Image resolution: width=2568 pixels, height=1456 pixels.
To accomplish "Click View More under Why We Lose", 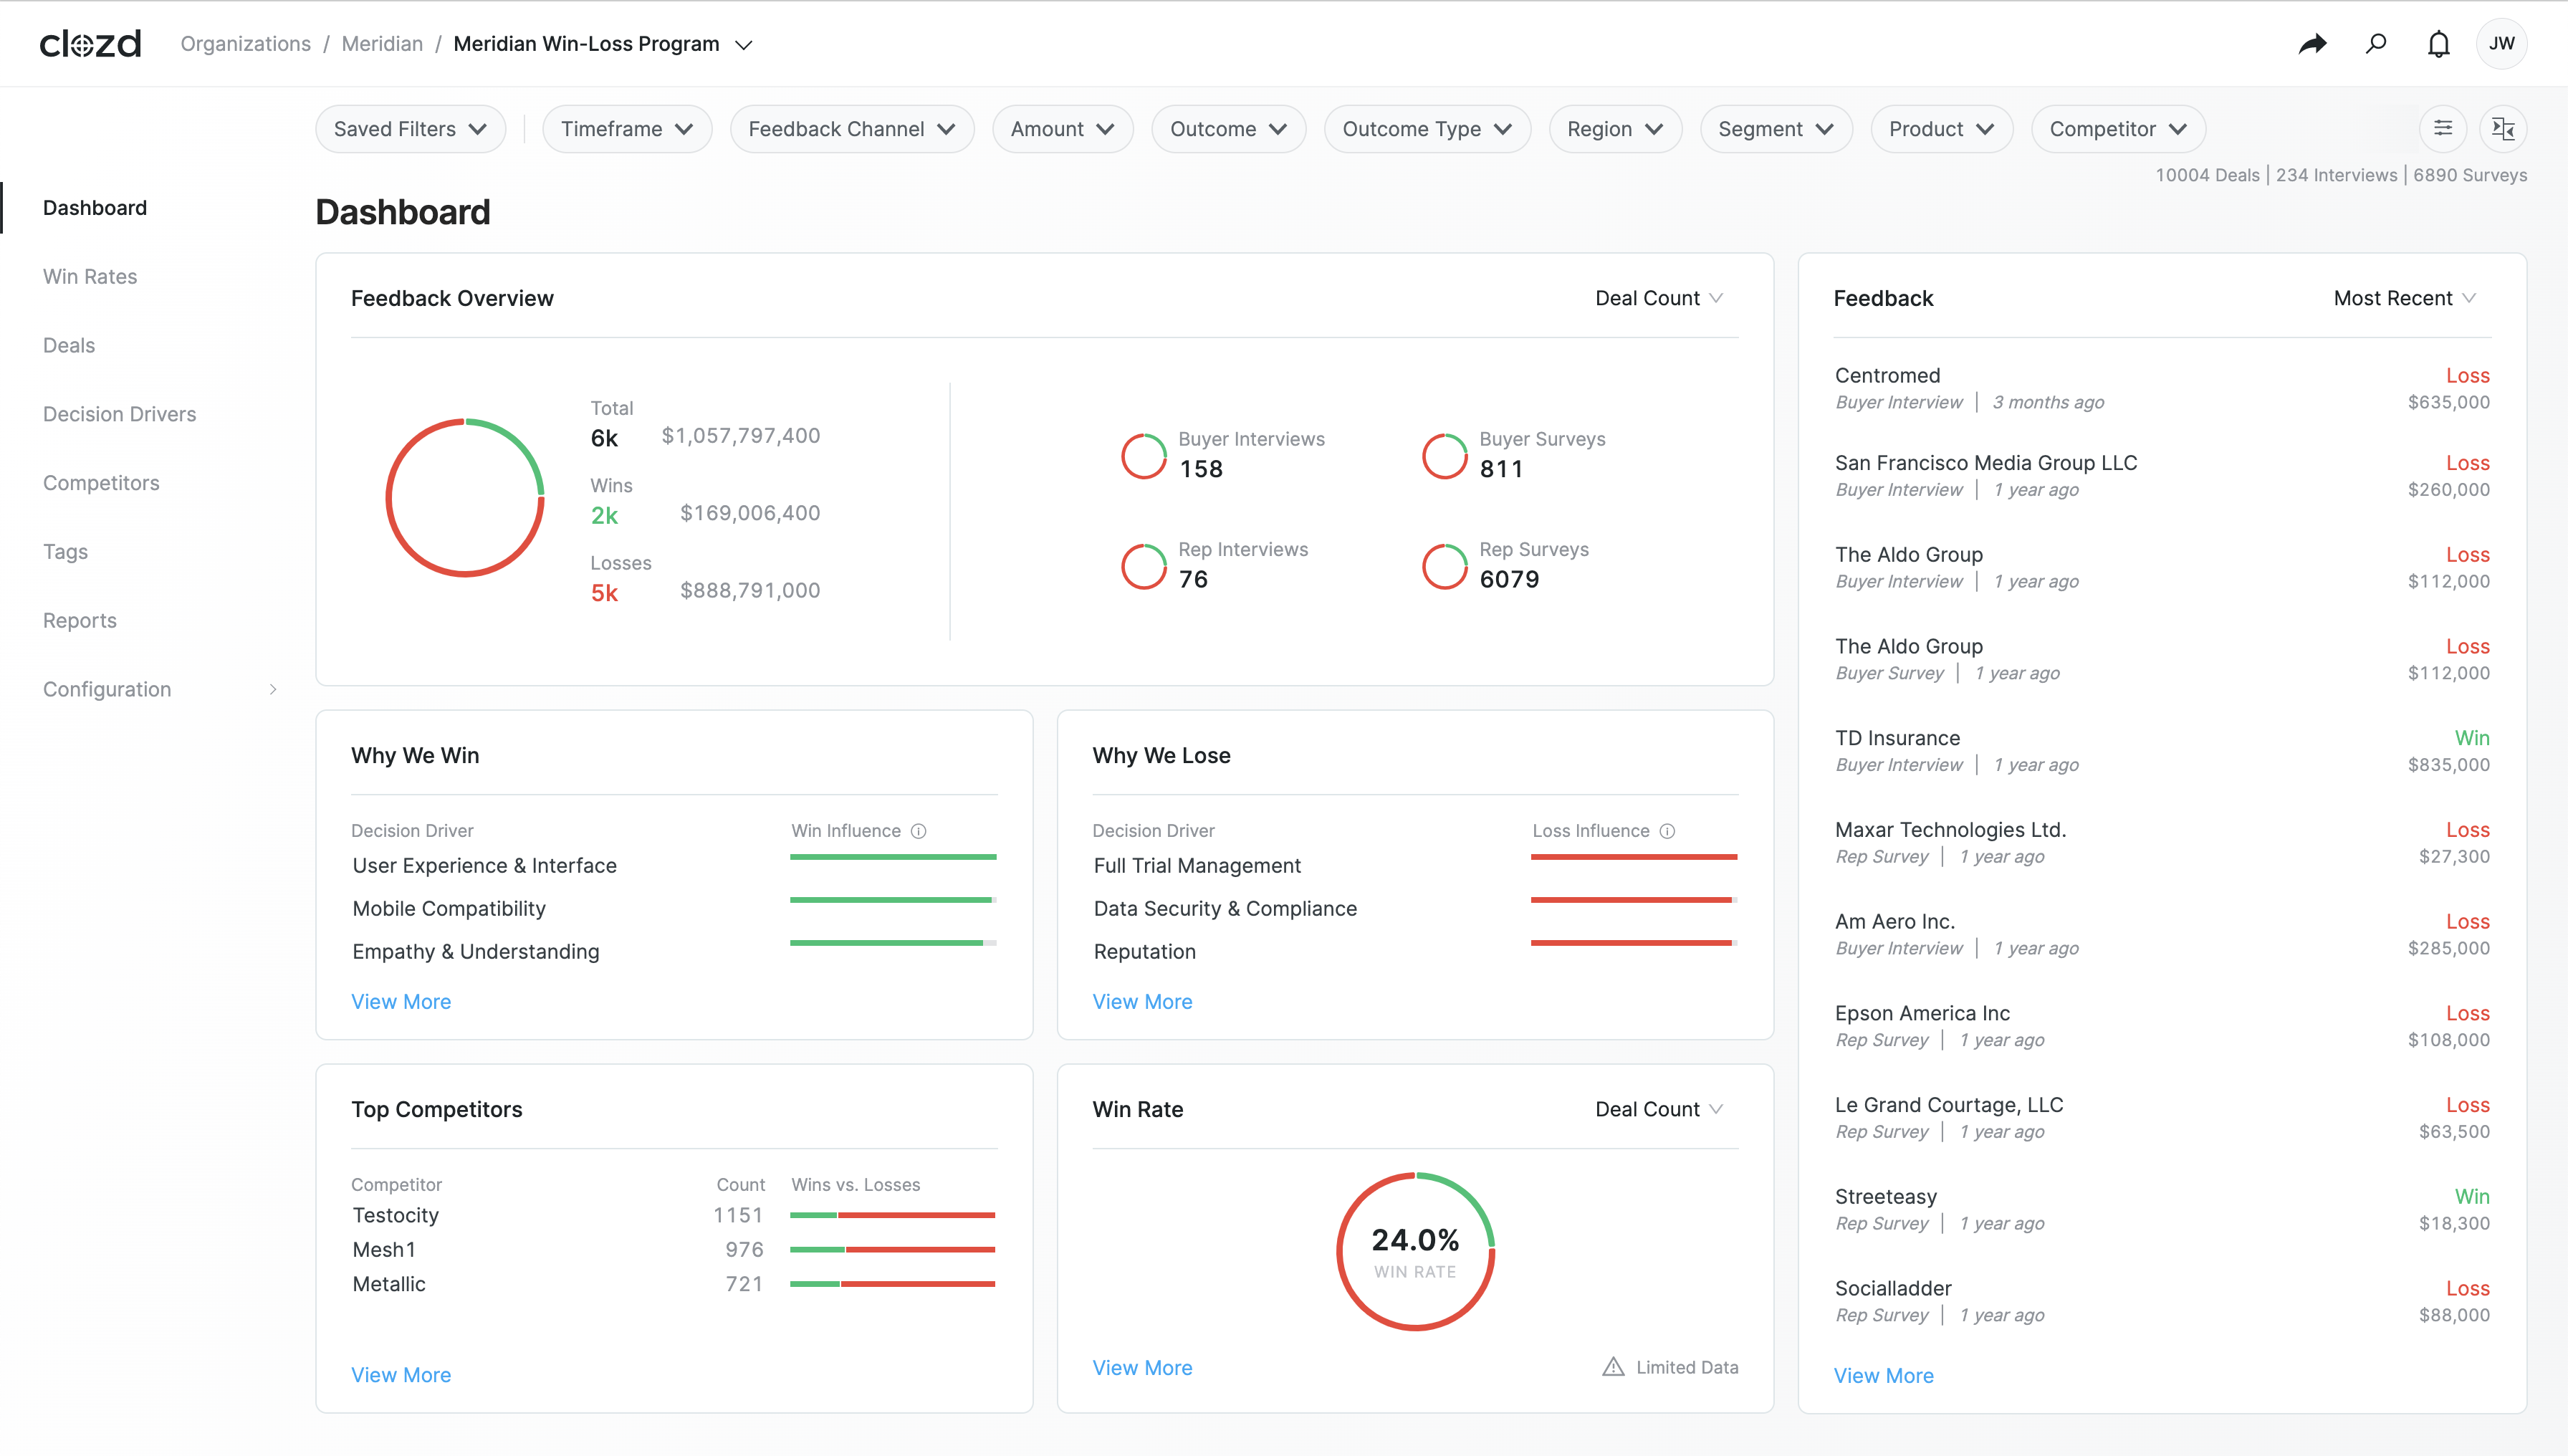I will point(1142,1001).
